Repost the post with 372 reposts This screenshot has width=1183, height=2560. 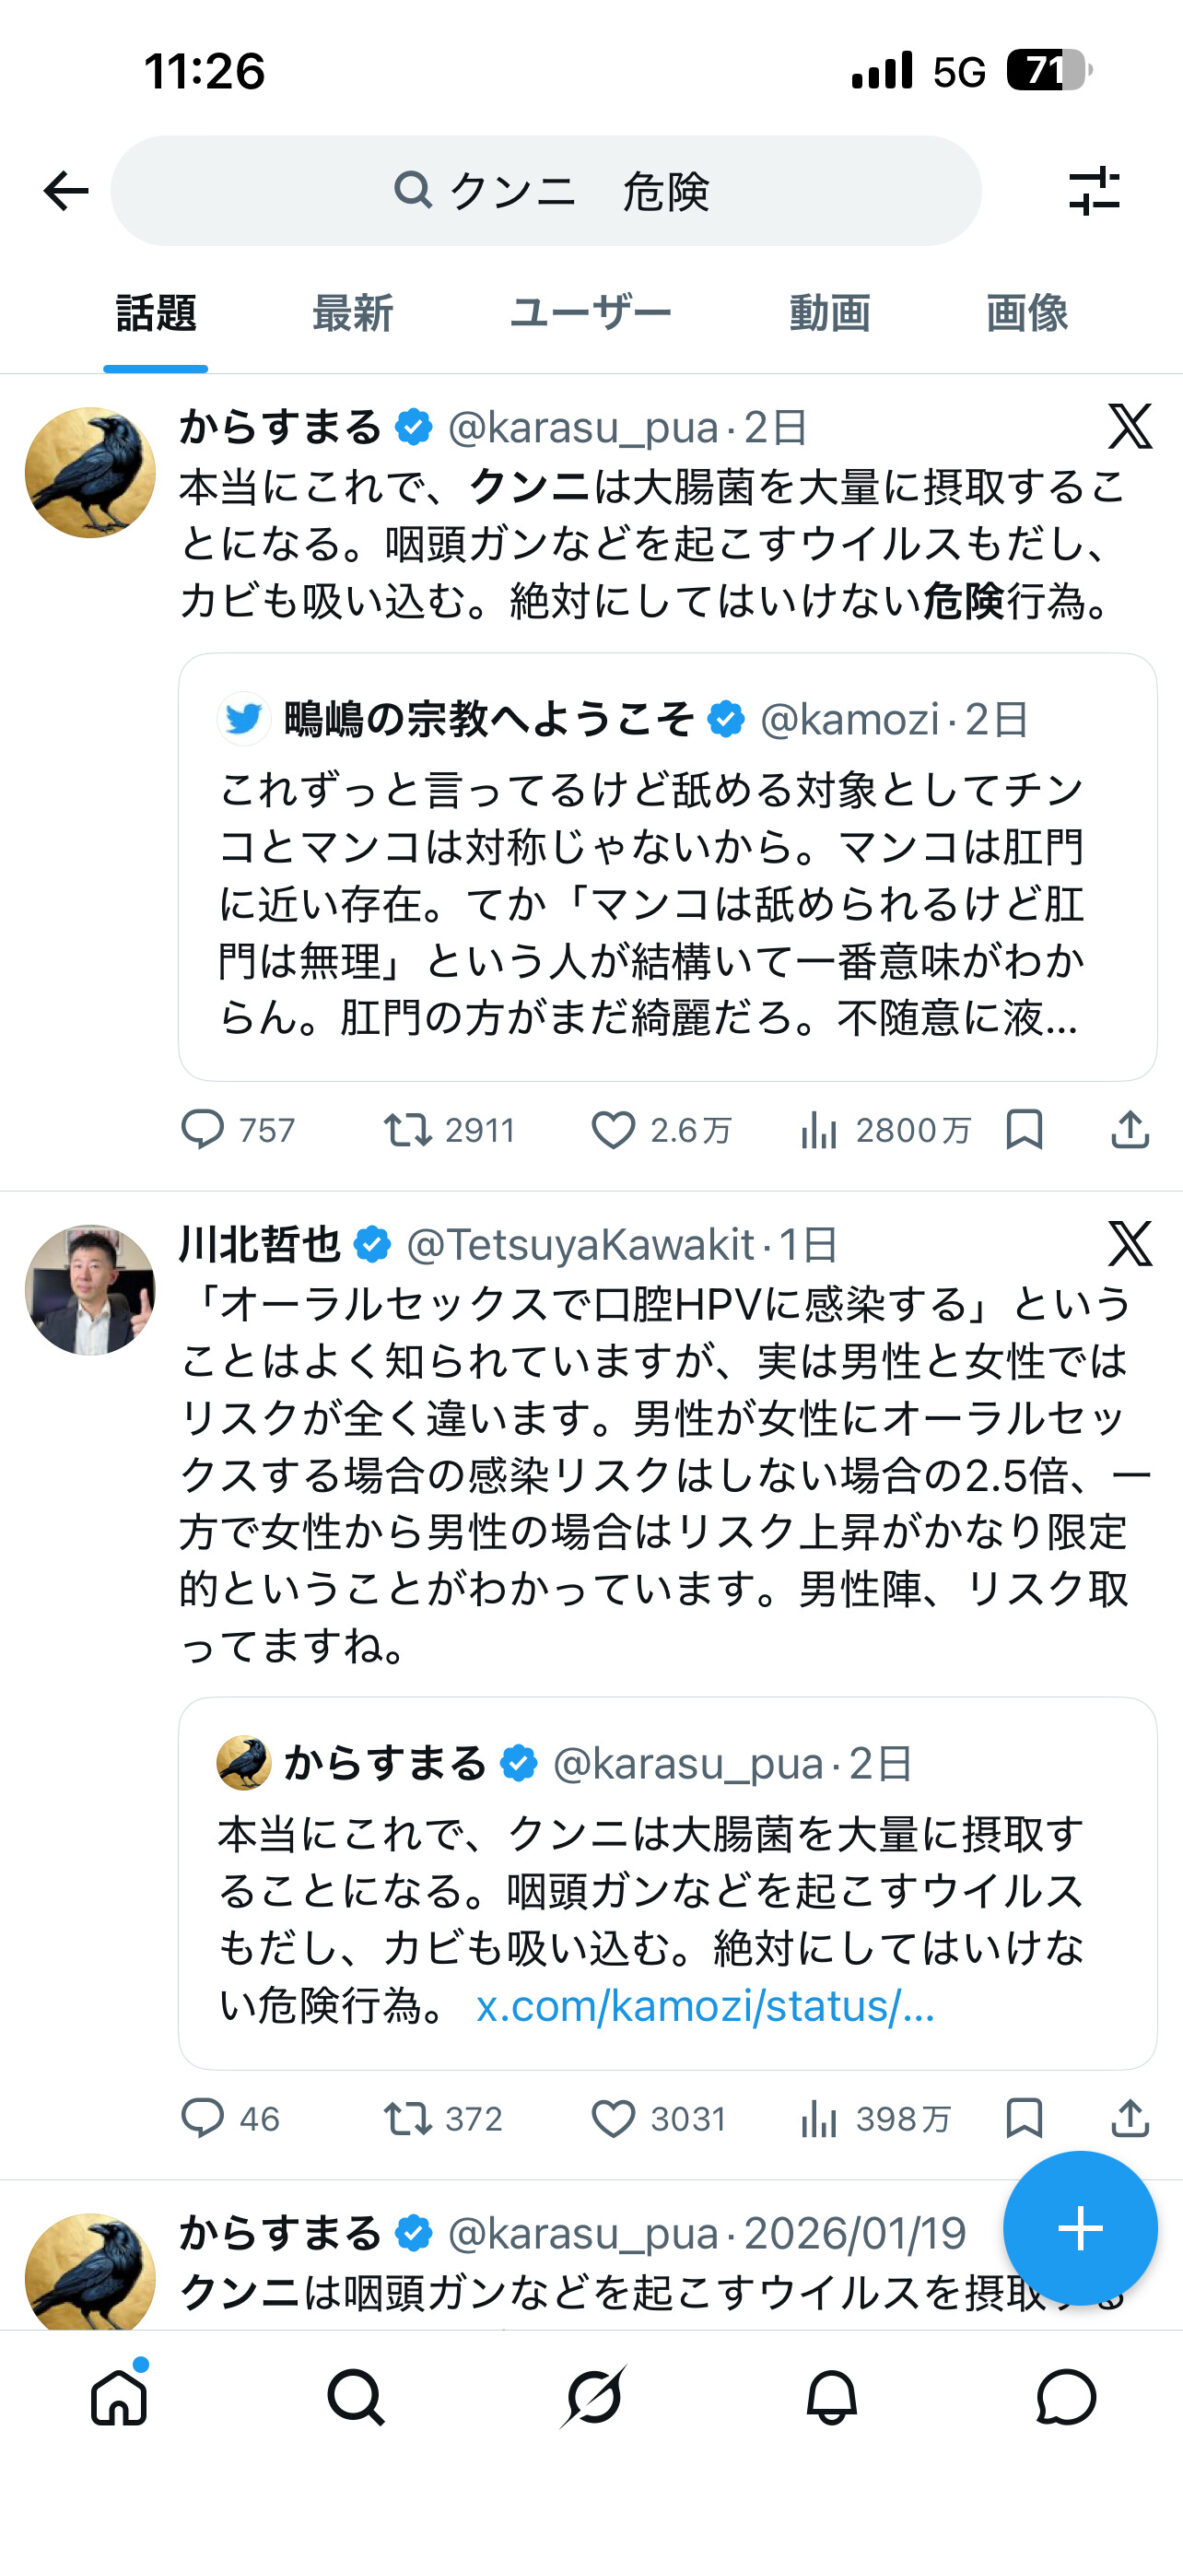(408, 2118)
